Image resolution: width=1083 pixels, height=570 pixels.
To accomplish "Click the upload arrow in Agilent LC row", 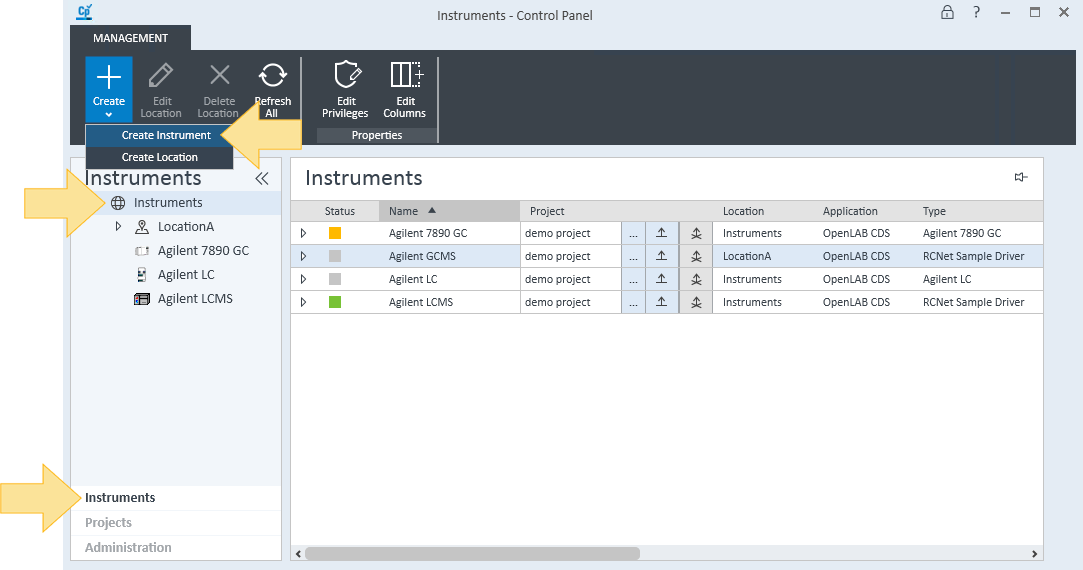I will [662, 279].
